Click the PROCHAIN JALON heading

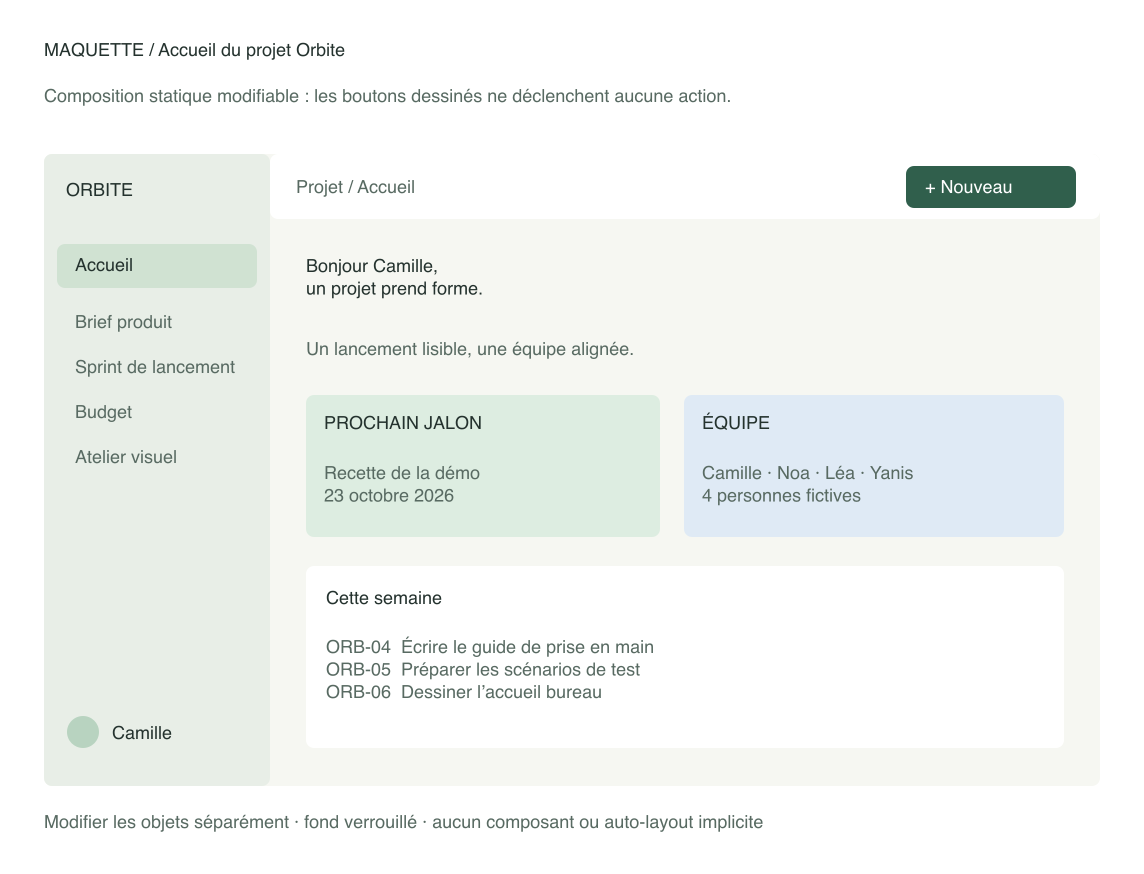tap(403, 422)
